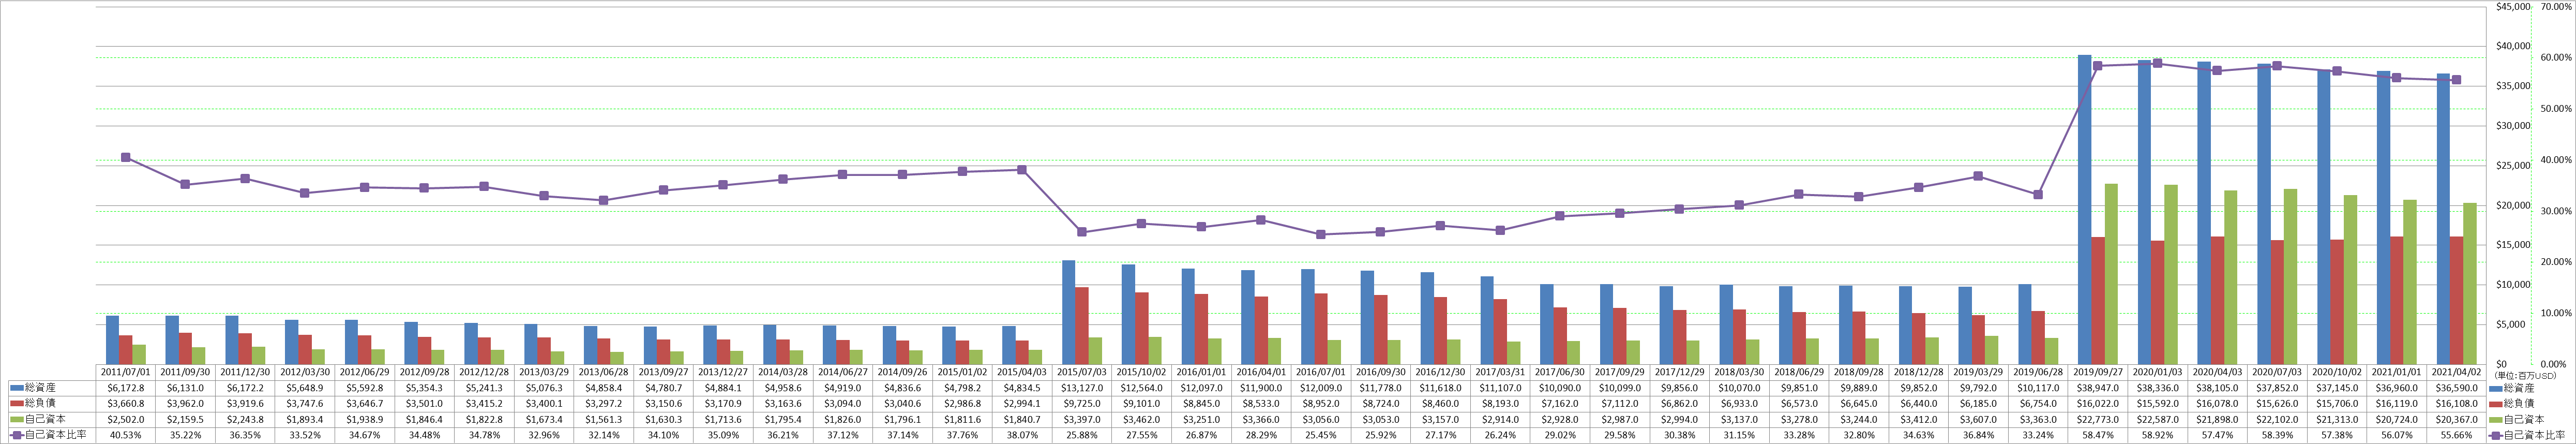The height and width of the screenshot is (444, 2576).
Task: Select the 自己資本 cell $2,502.0
Action: (125, 419)
